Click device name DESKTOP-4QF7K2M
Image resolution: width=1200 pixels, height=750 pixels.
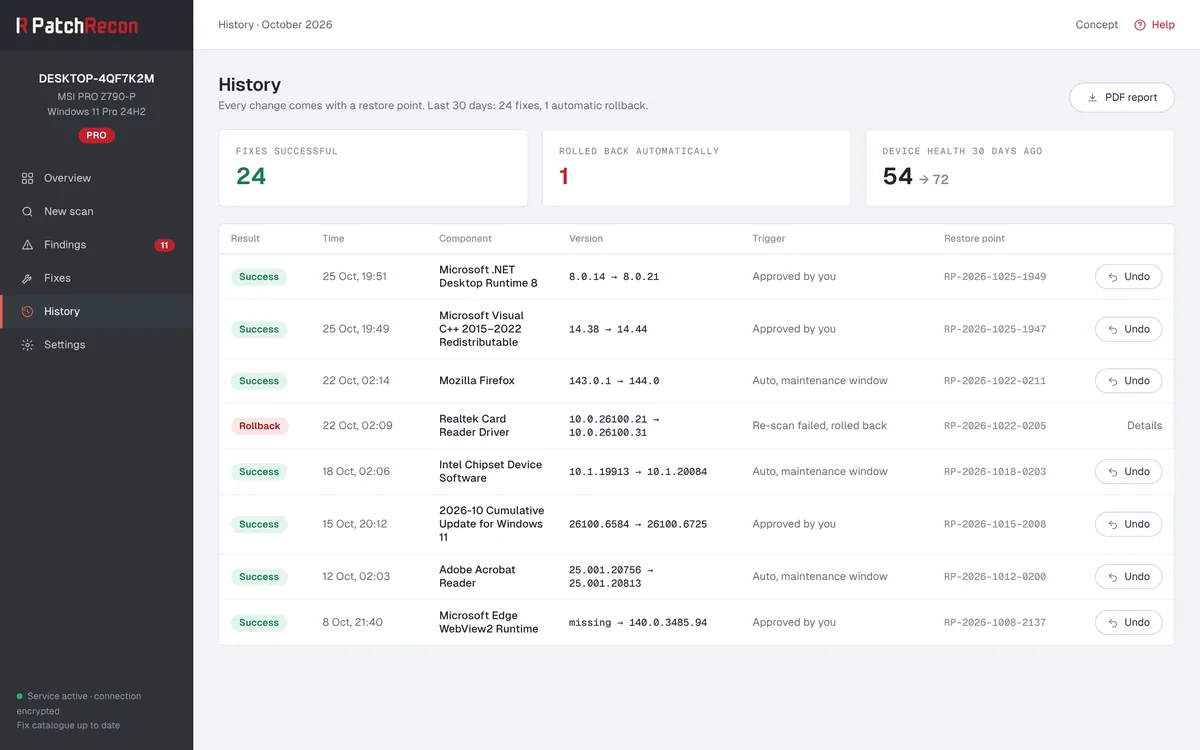(x=96, y=78)
